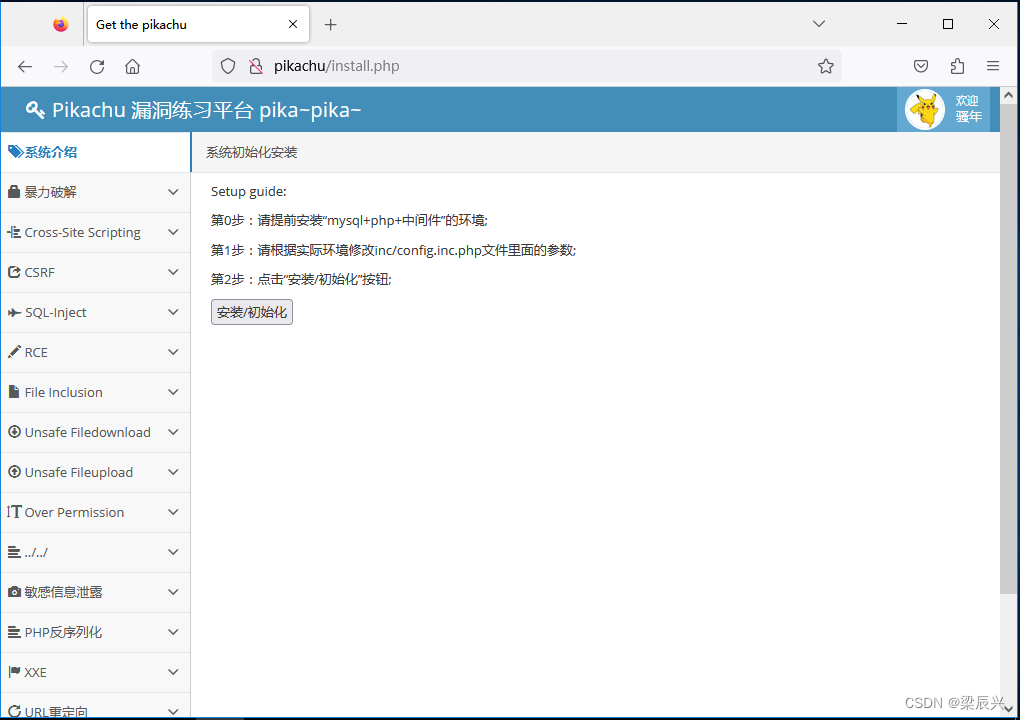Image resolution: width=1020 pixels, height=720 pixels.
Task: Click the ../../ list icon
Action: coord(14,552)
